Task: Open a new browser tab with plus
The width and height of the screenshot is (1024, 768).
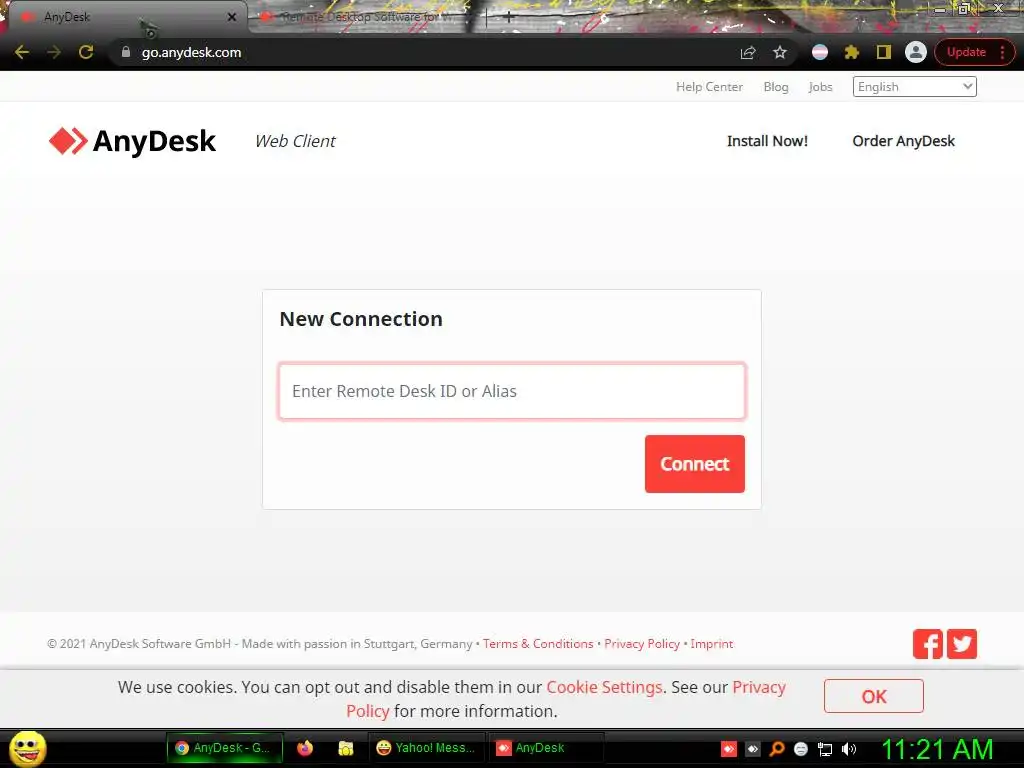Action: coord(508,18)
